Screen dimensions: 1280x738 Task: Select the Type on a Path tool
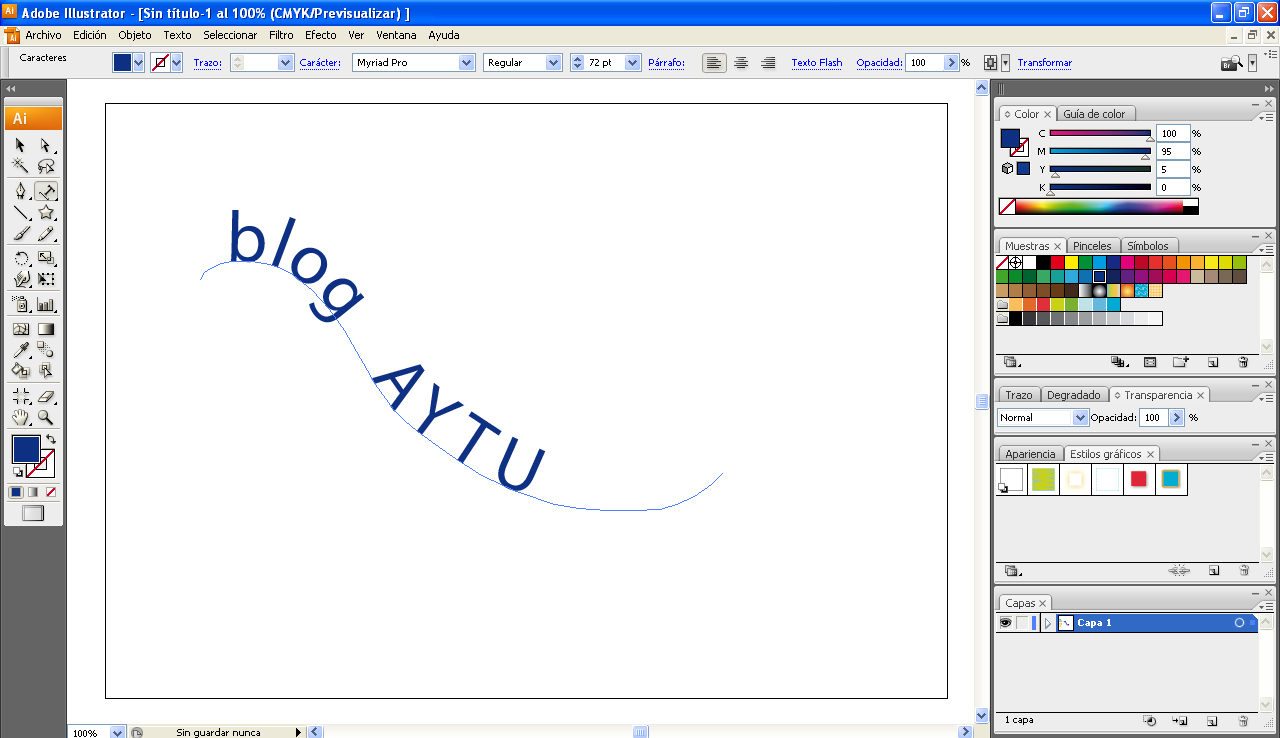tap(46, 191)
